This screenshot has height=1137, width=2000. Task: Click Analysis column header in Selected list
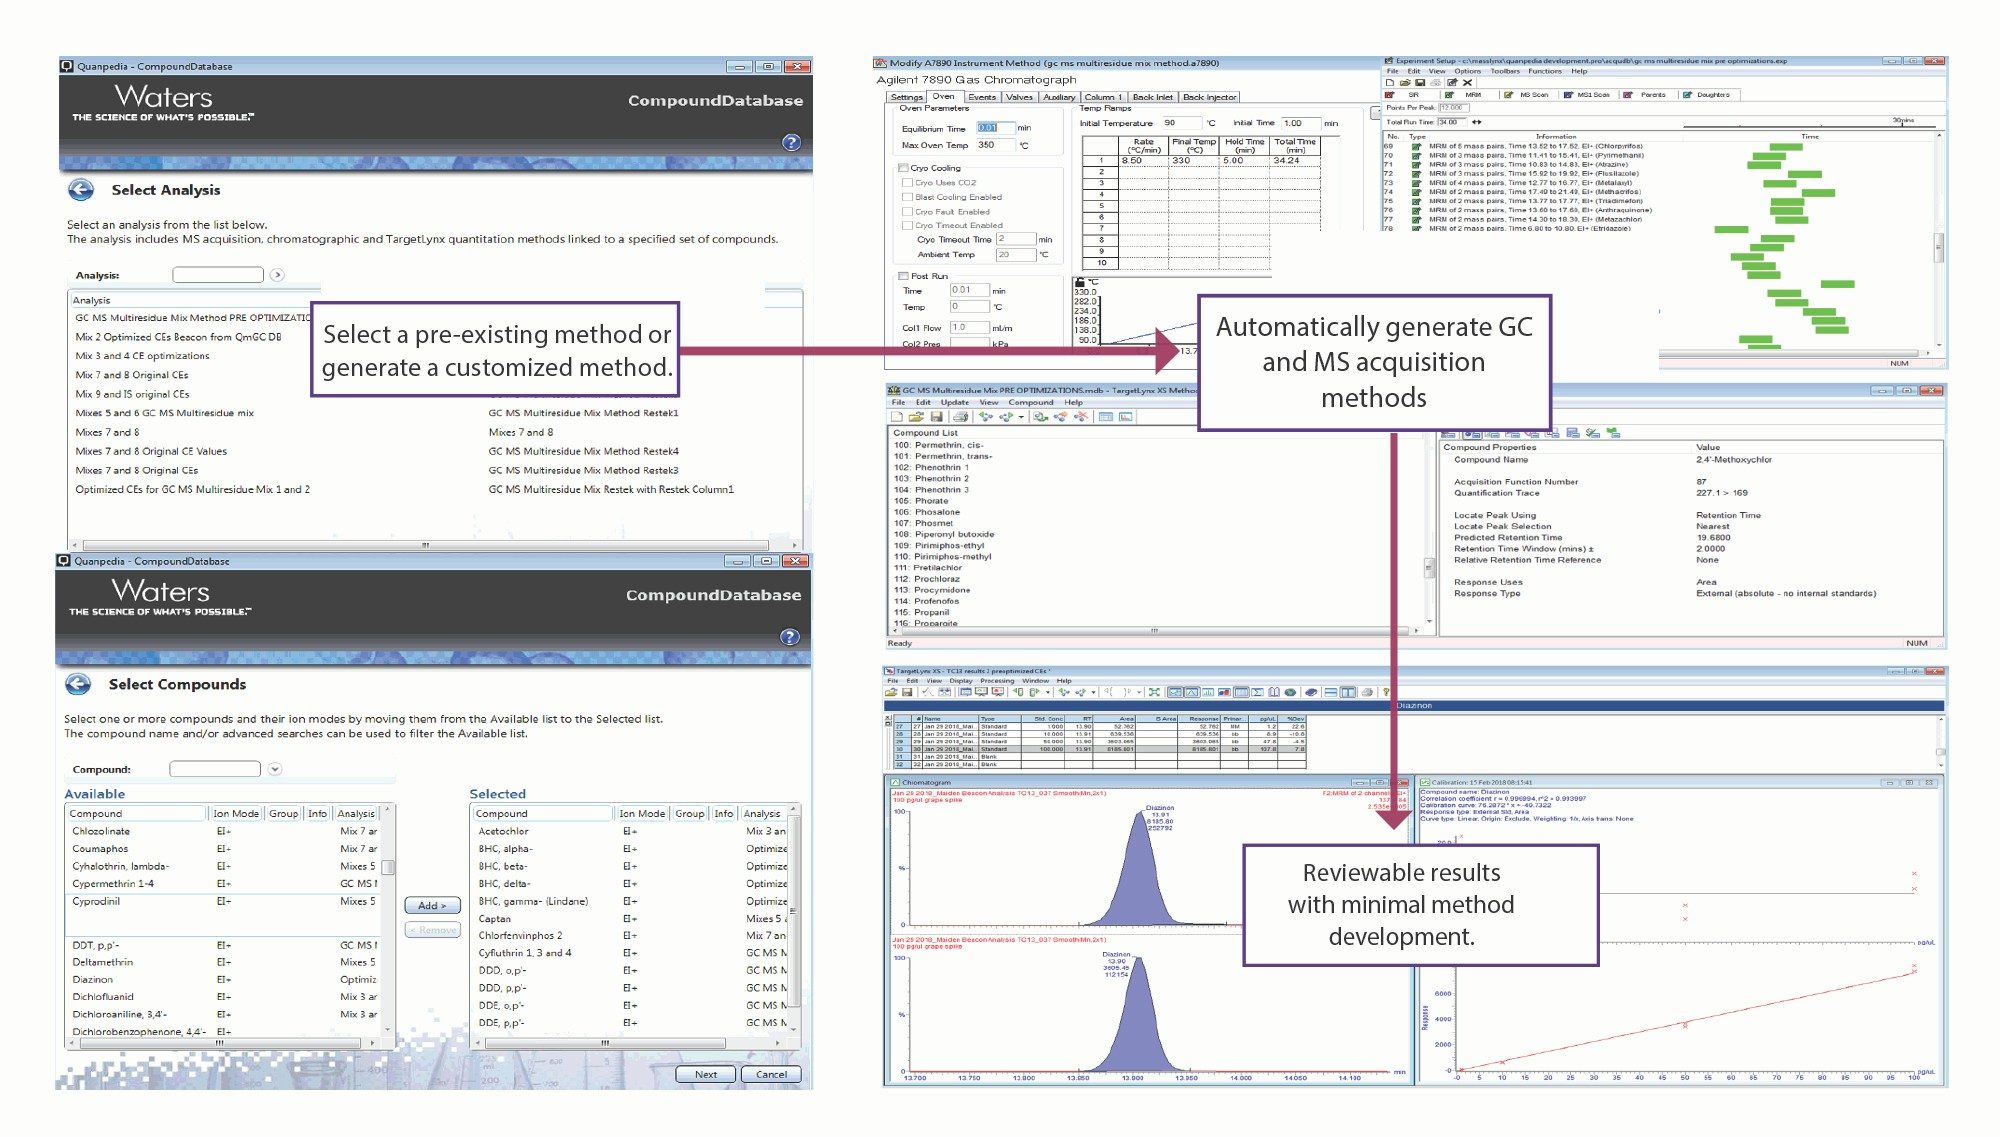[762, 813]
